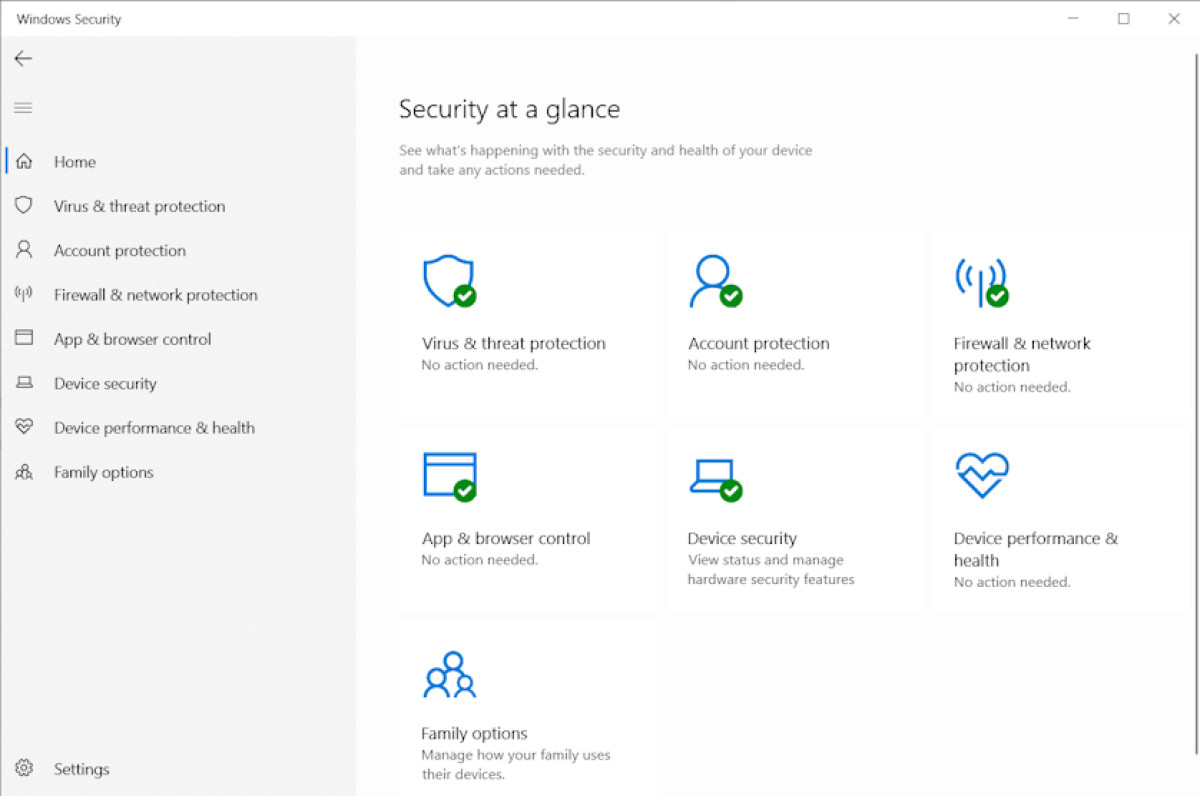Open the Family options tile title
The width and height of the screenshot is (1200, 796).
click(x=474, y=733)
